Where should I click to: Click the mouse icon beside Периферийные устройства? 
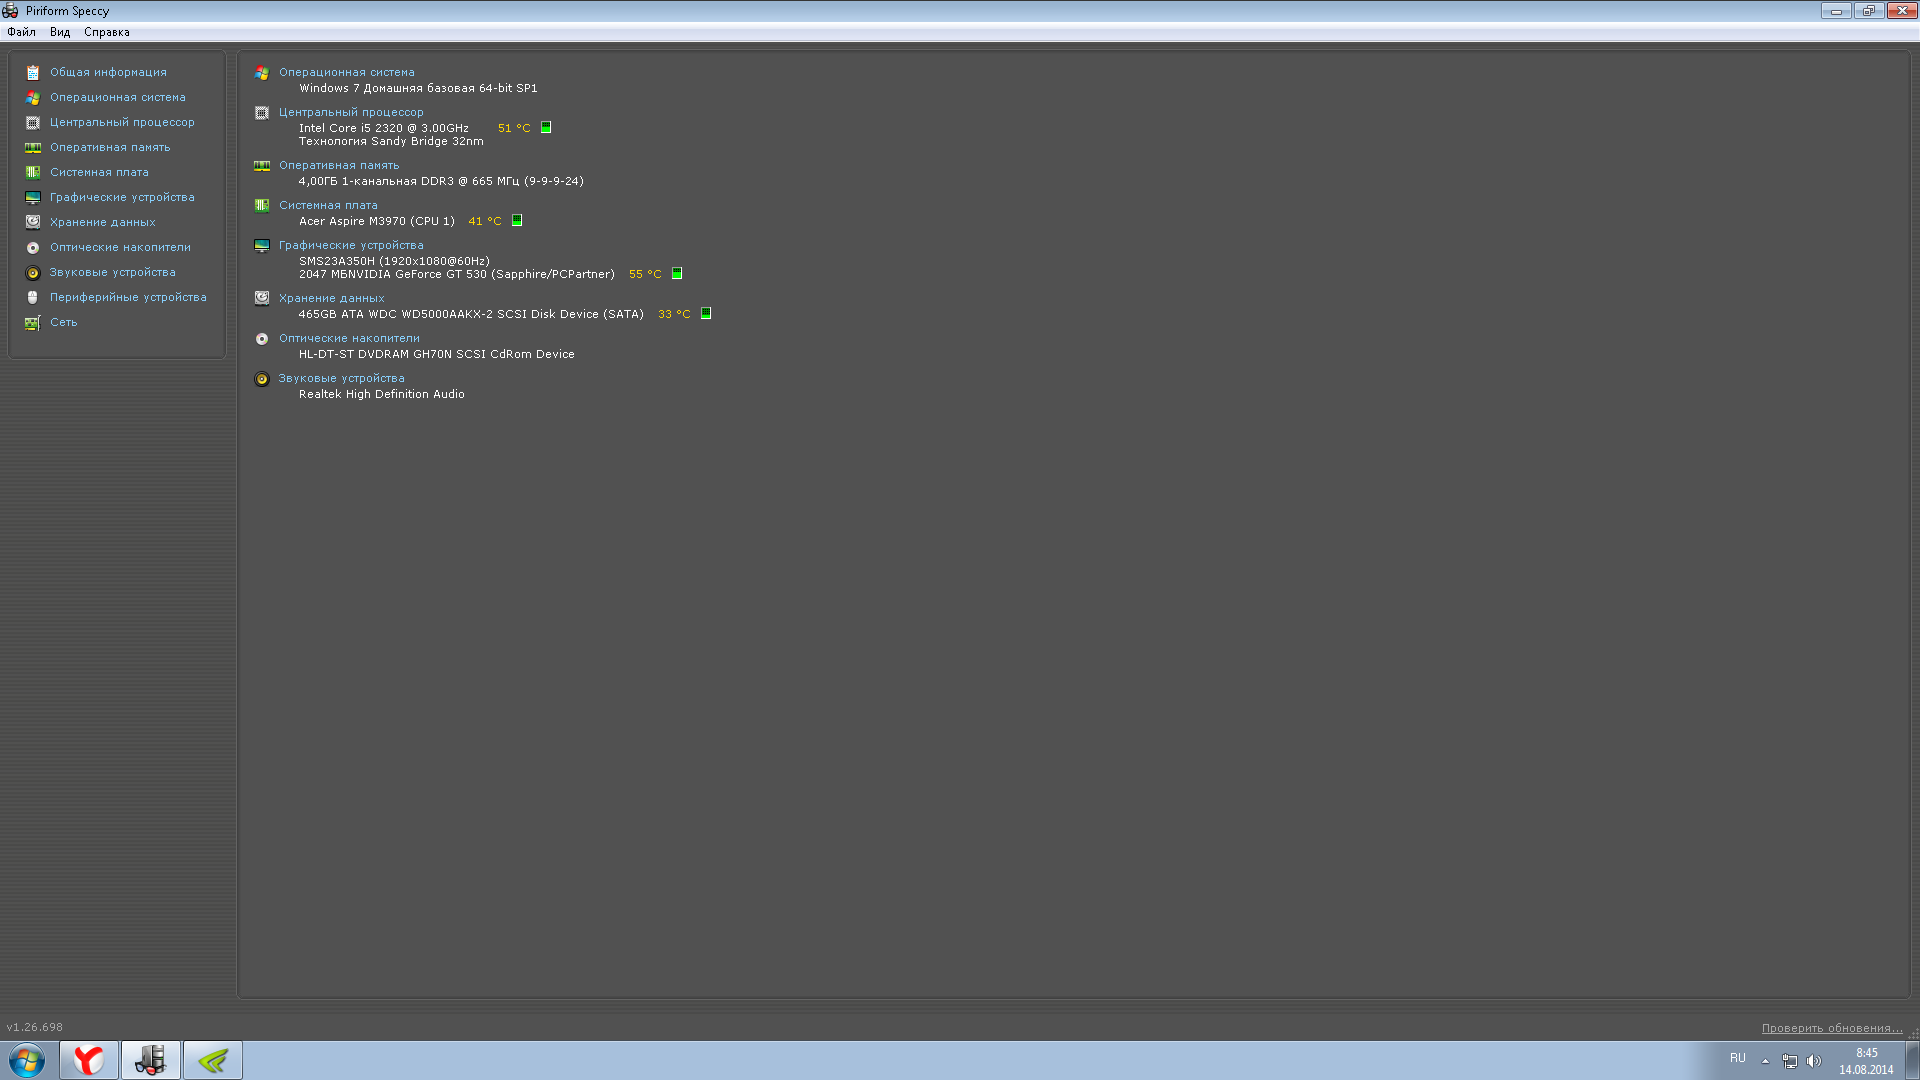[x=33, y=297]
